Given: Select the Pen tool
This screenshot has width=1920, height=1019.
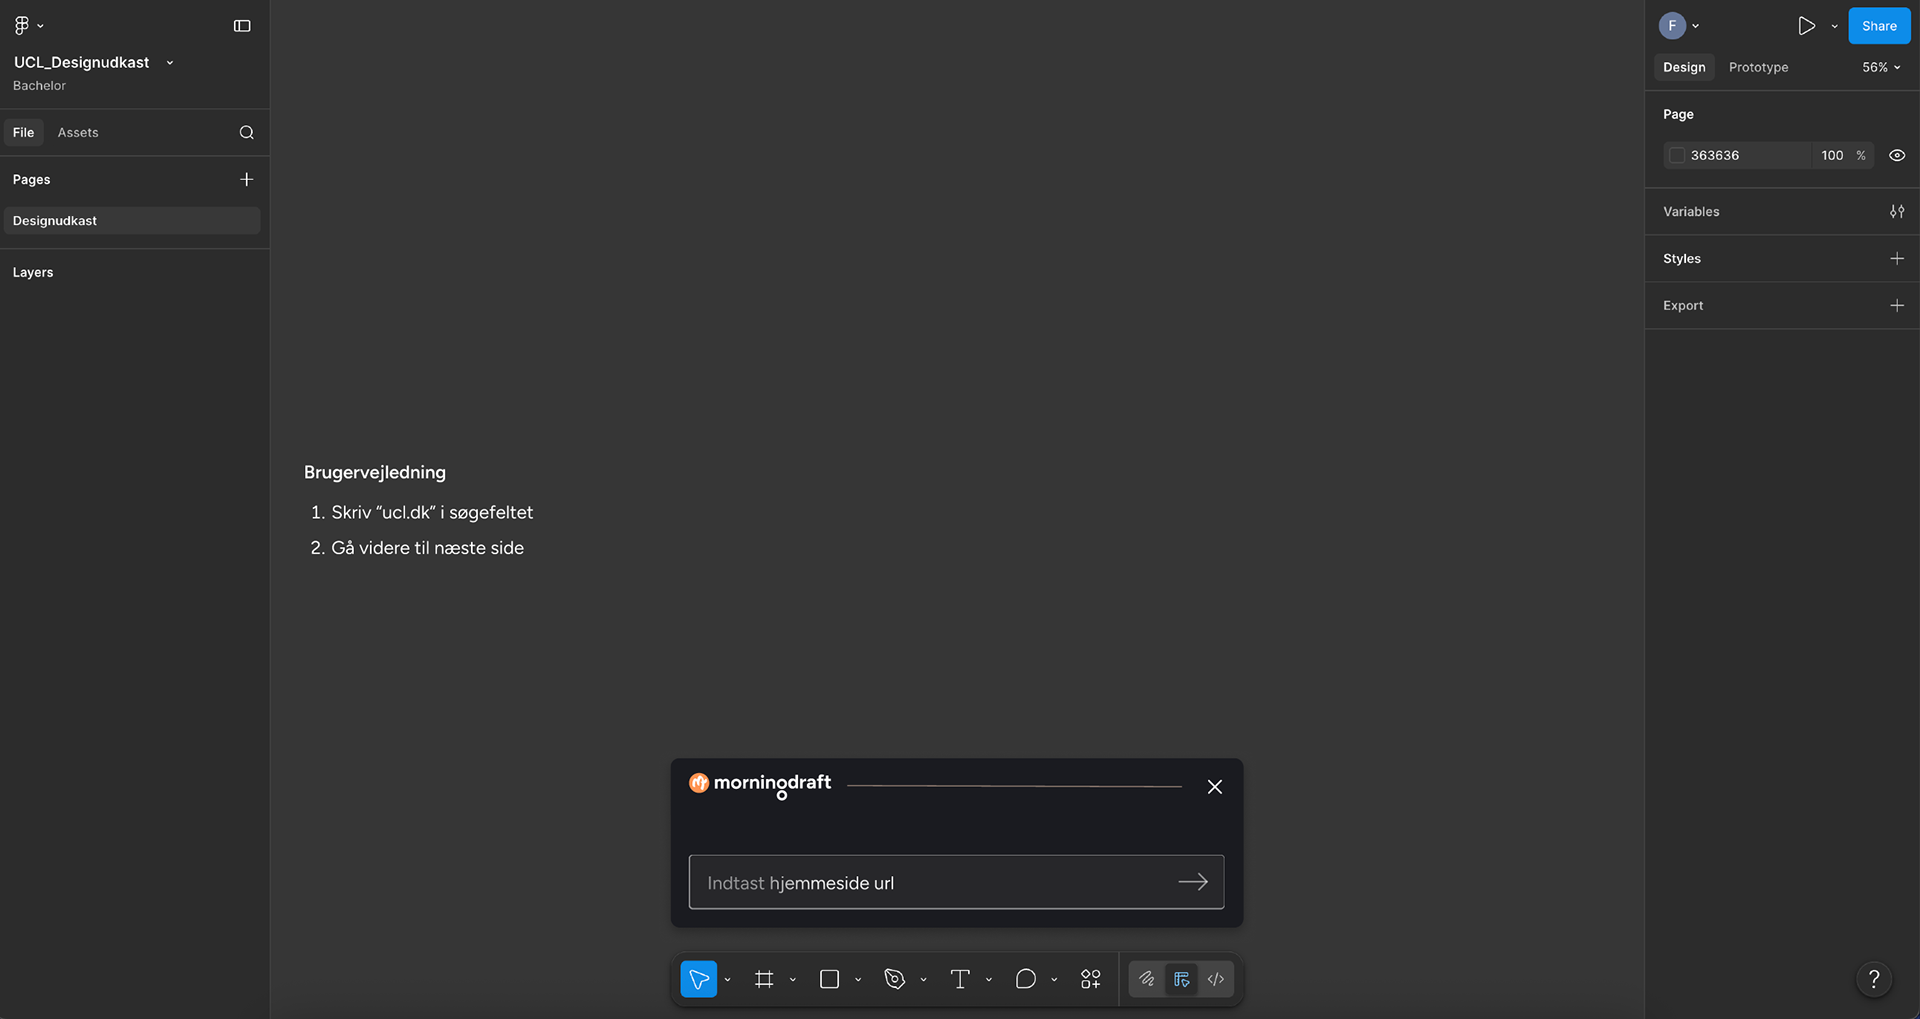Looking at the screenshot, I should click(x=895, y=979).
